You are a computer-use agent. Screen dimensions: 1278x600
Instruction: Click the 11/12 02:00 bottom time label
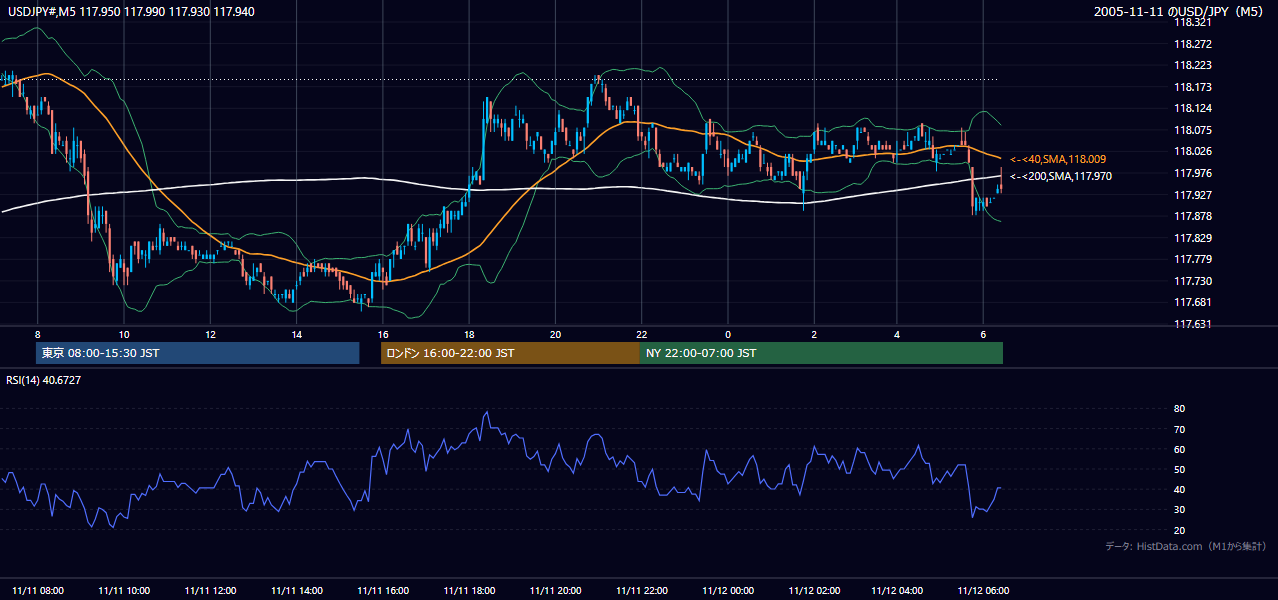click(814, 591)
